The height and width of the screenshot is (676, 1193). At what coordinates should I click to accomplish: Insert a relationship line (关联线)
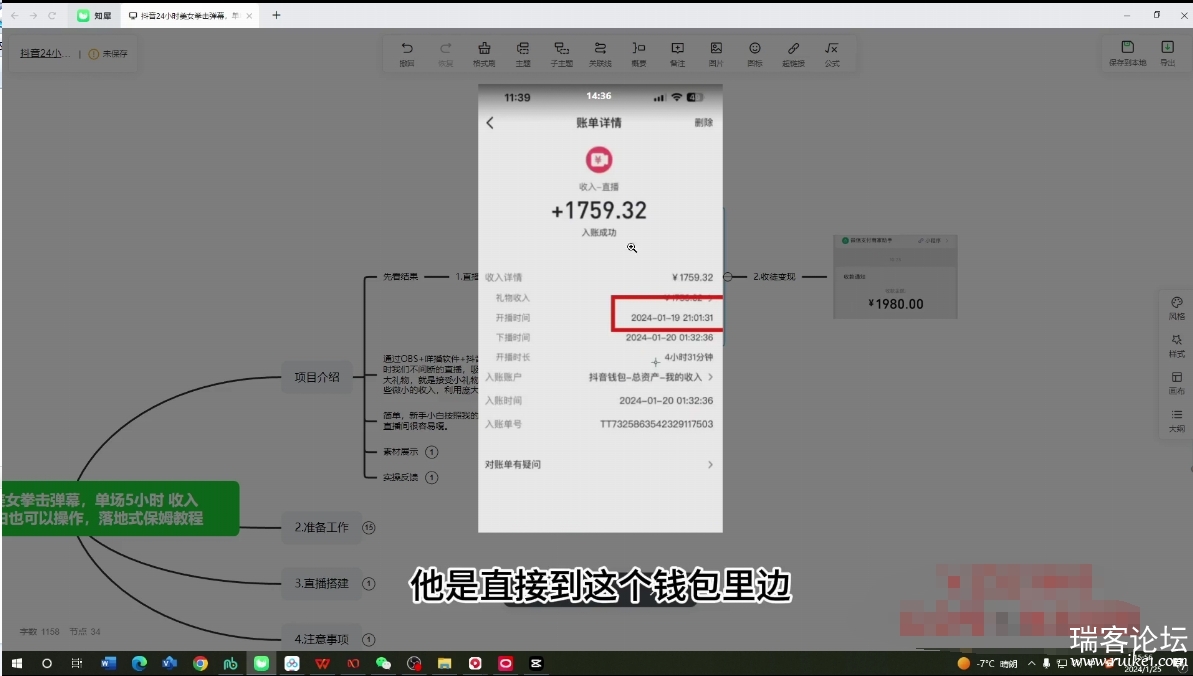coord(600,53)
